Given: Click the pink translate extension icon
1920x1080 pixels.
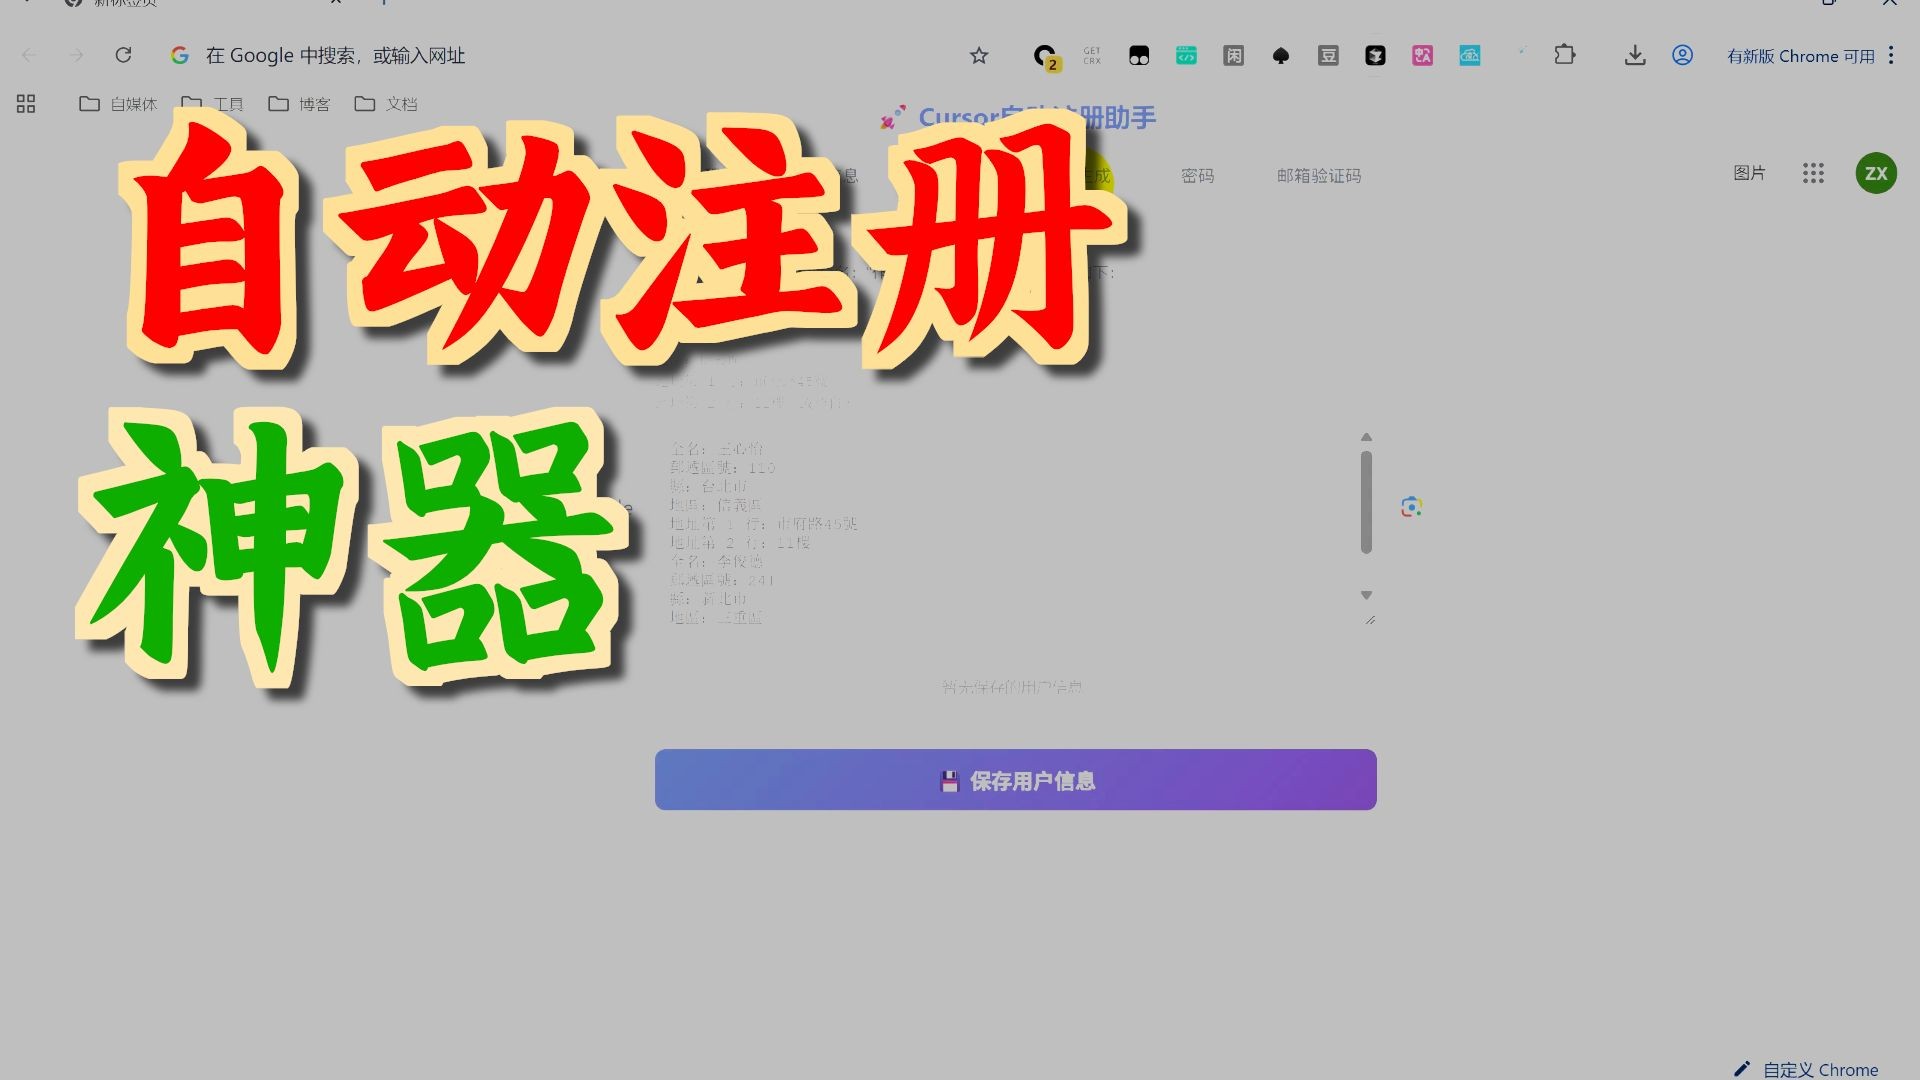Looking at the screenshot, I should coord(1422,56).
